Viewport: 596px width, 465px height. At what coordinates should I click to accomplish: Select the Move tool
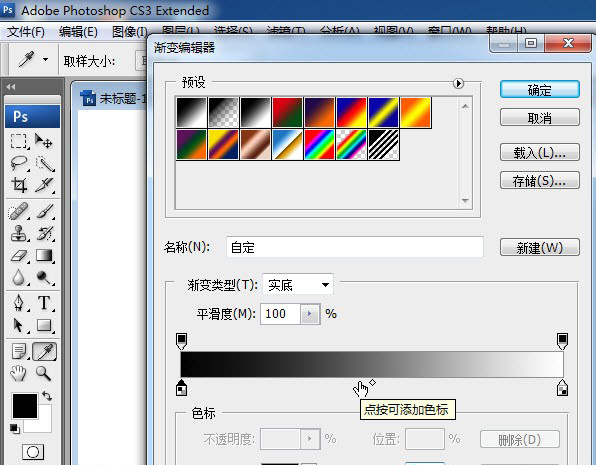click(x=44, y=141)
